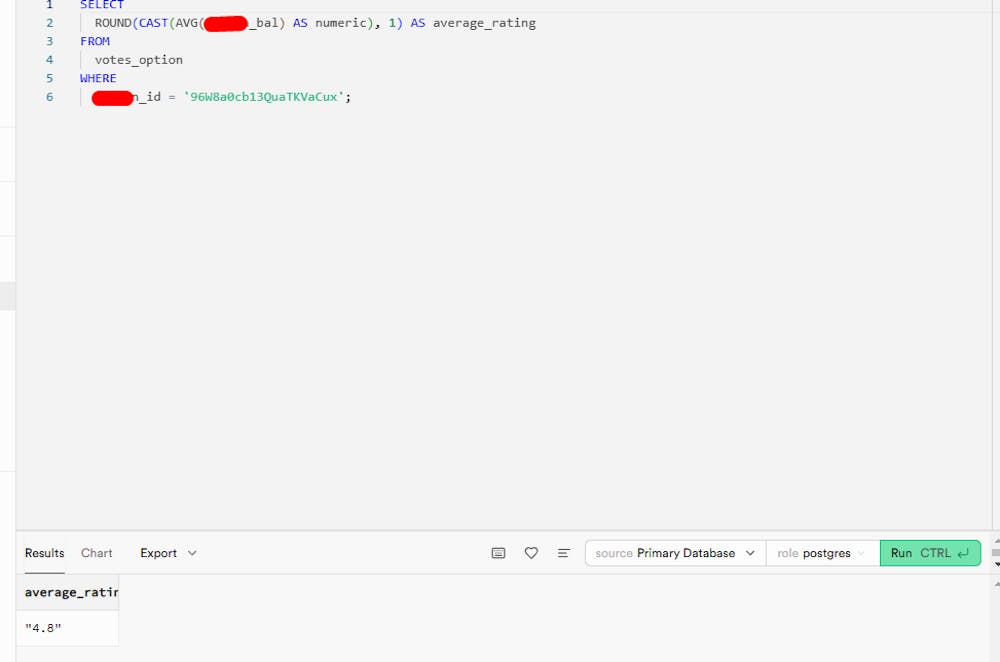Click line number 6 in the gutter
The height and width of the screenshot is (662, 1000).
50,97
